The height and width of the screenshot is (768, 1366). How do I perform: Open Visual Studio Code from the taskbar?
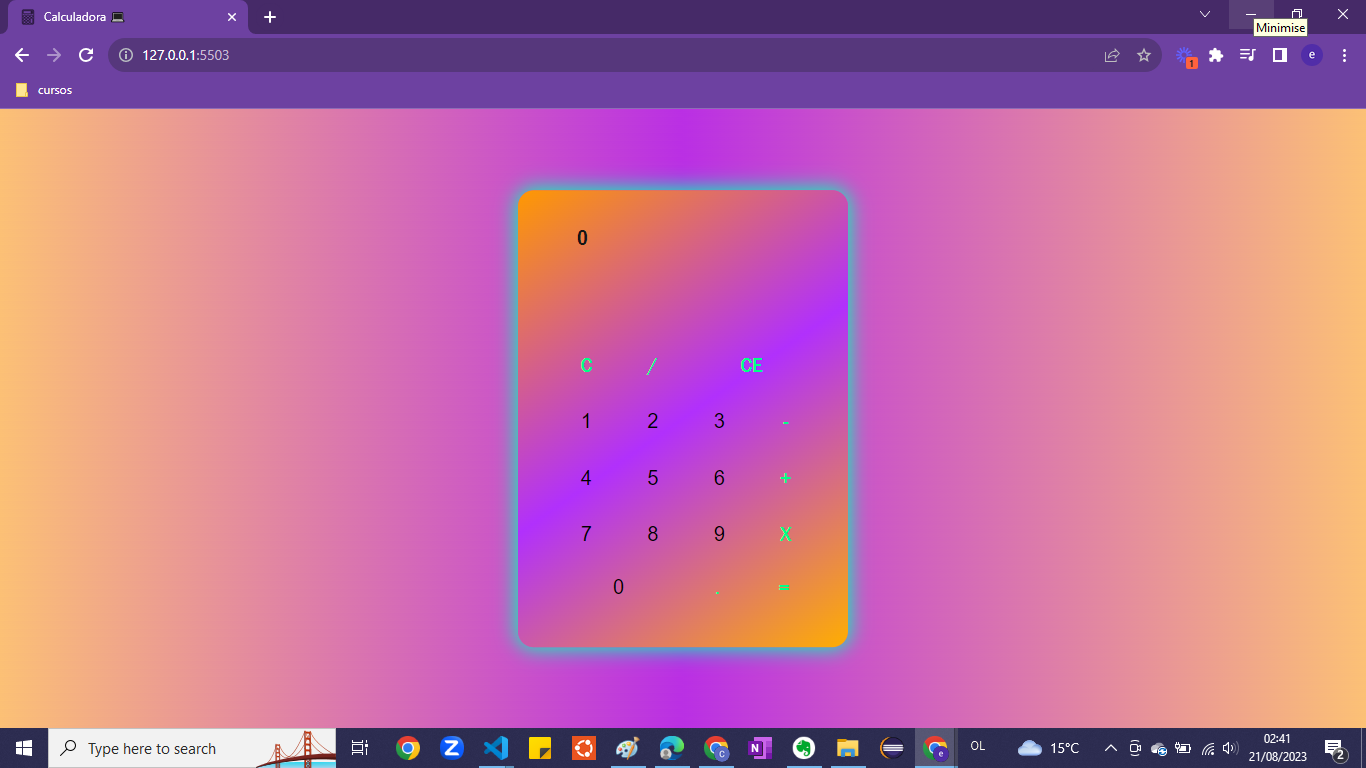coord(495,747)
